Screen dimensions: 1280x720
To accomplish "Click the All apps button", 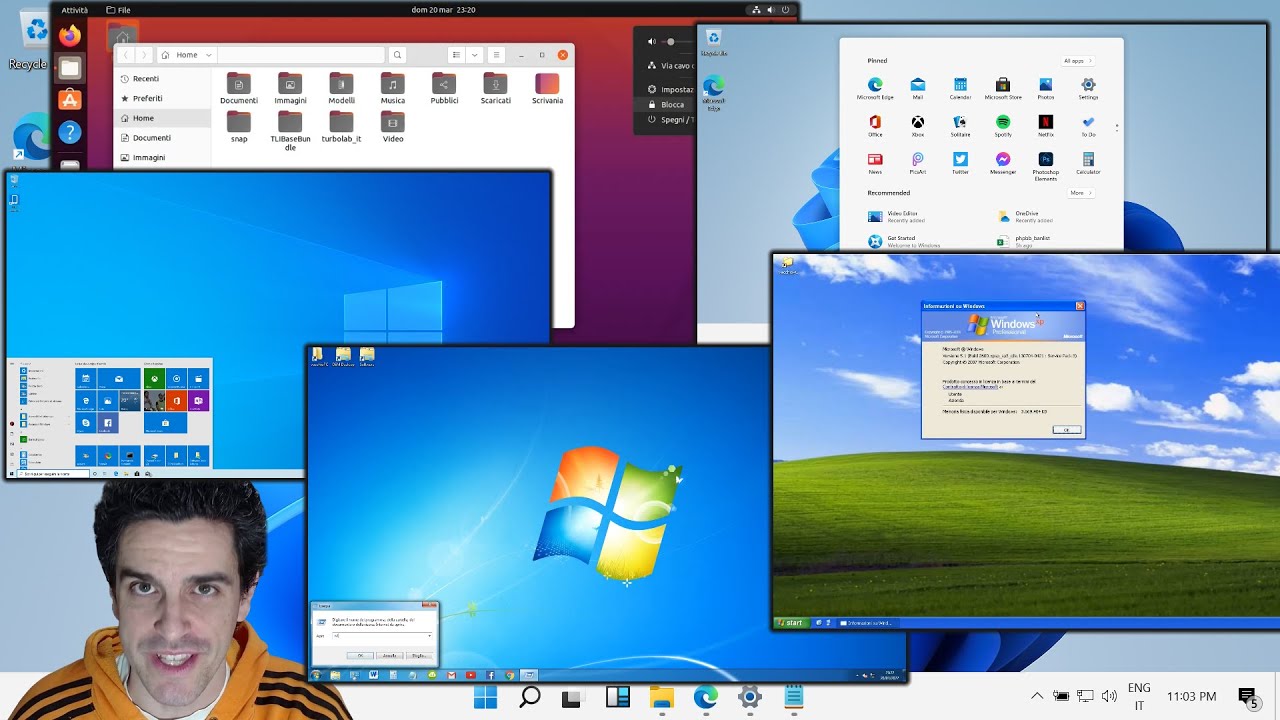I will click(1077, 61).
